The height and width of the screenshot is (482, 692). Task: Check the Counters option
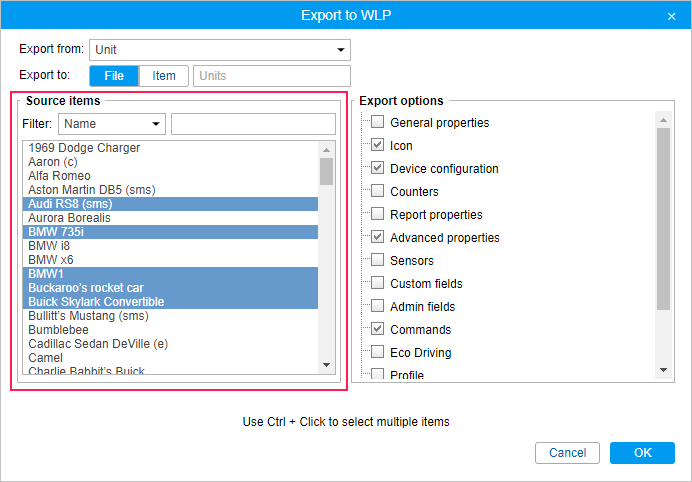click(378, 192)
